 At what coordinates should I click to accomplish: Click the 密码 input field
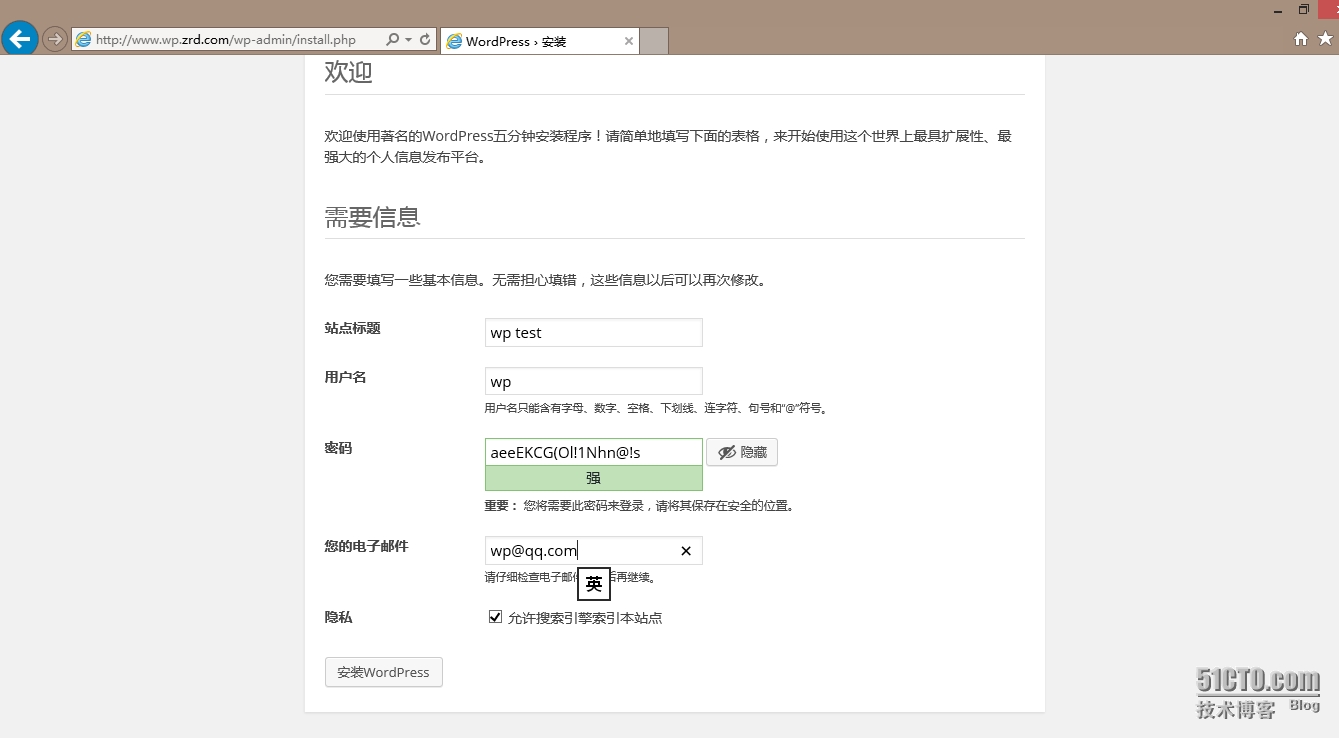(x=594, y=452)
